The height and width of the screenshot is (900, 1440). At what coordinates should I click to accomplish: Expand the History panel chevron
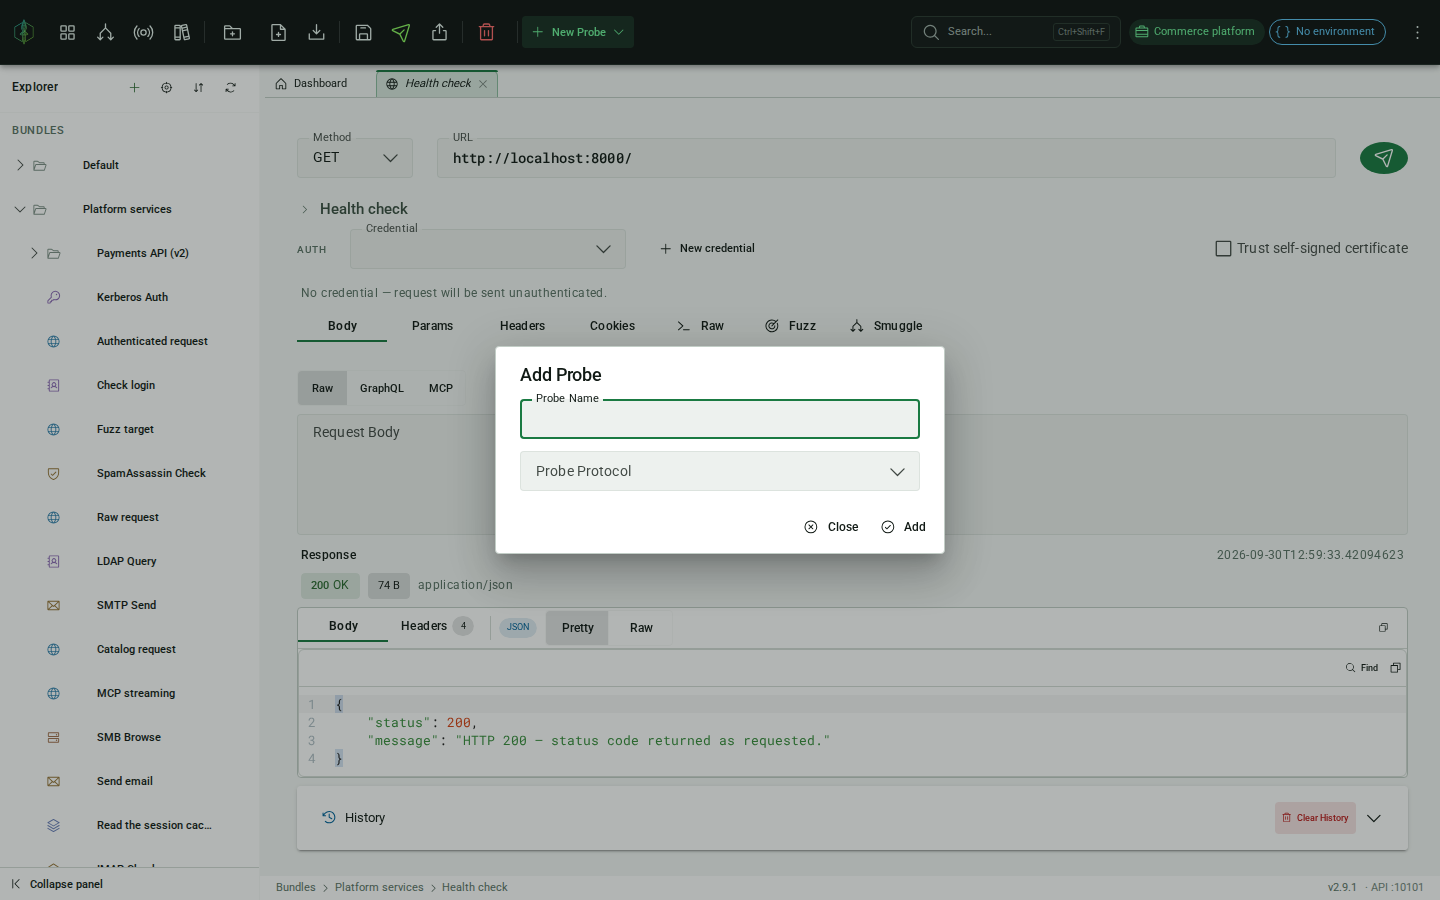click(1374, 818)
